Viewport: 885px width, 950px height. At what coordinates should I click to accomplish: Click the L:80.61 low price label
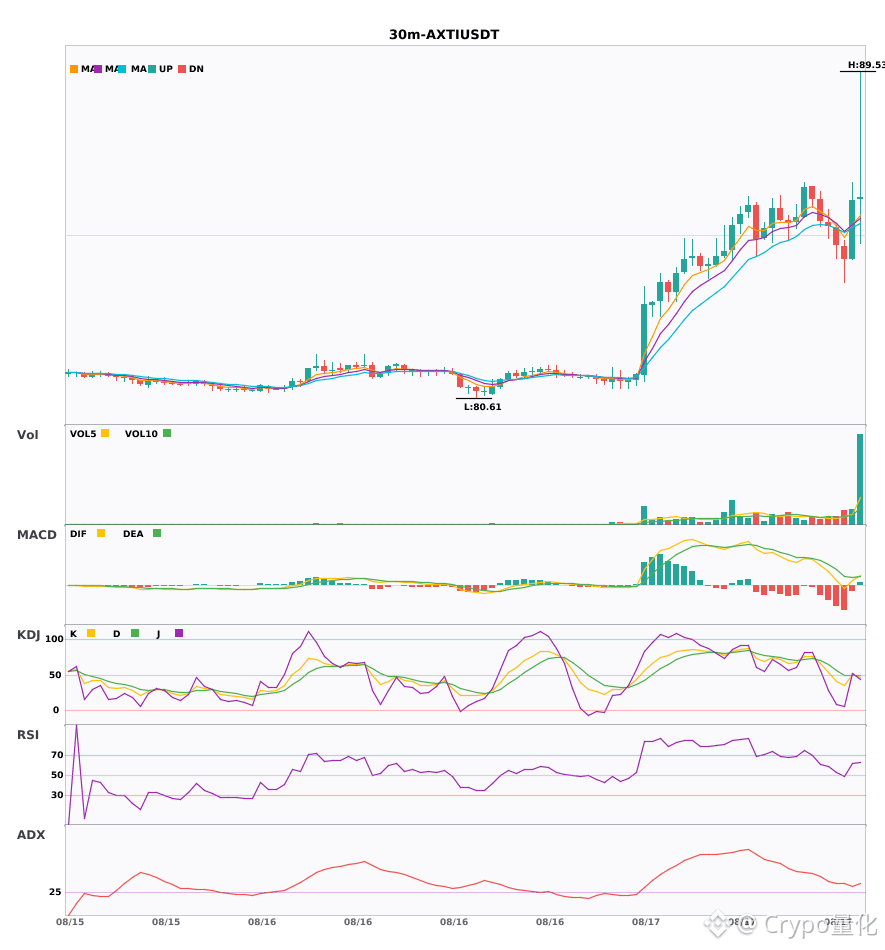point(483,407)
